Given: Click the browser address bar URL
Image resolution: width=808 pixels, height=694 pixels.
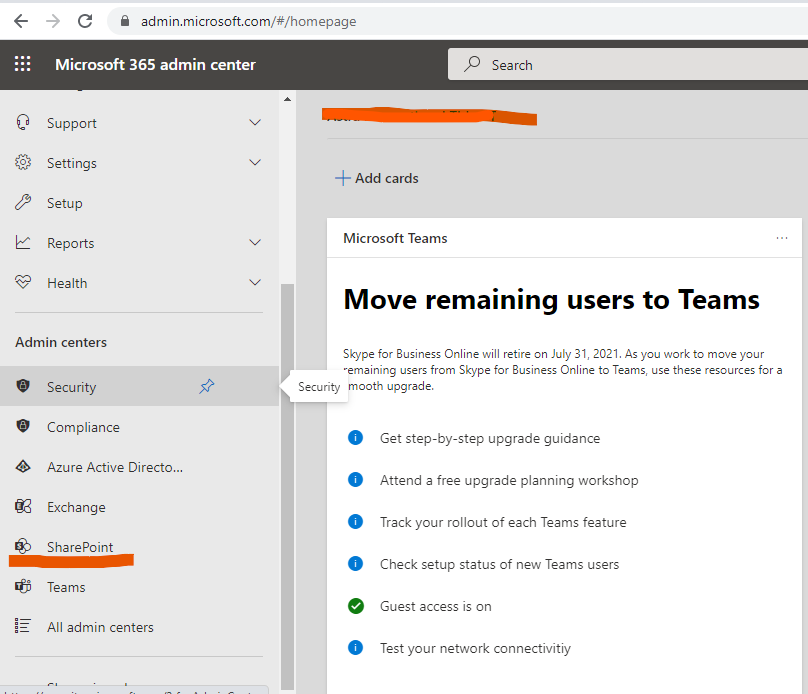Looking at the screenshot, I should point(248,21).
